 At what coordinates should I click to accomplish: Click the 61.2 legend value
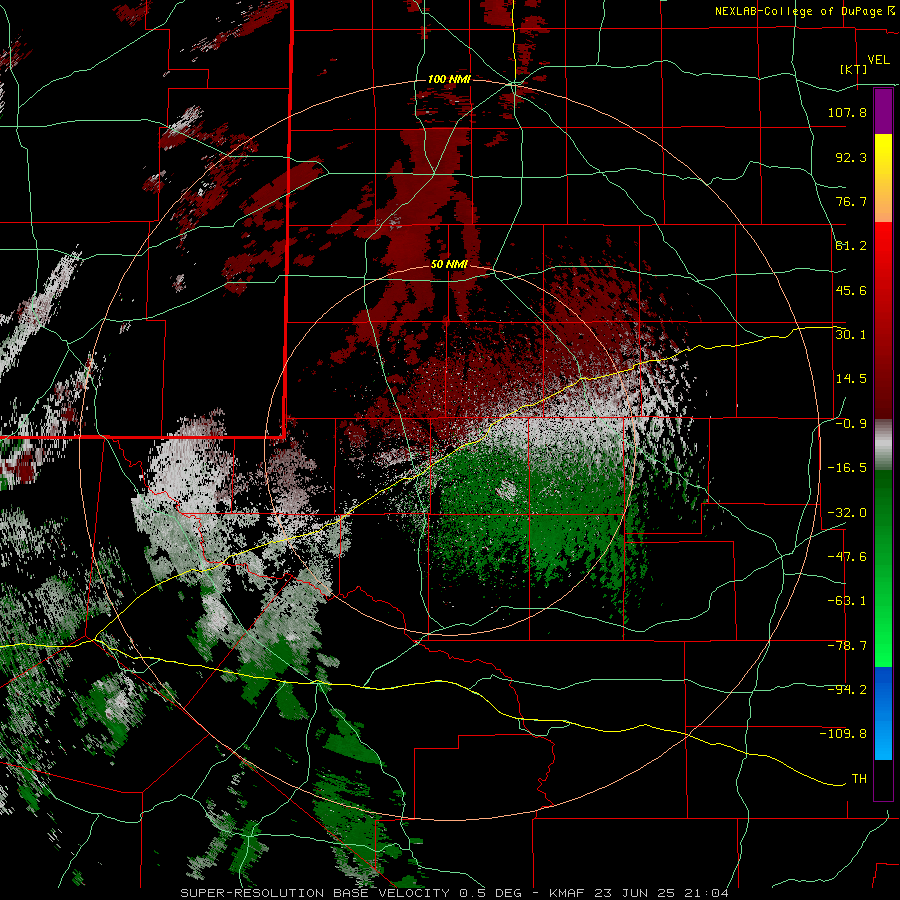[x=851, y=246]
